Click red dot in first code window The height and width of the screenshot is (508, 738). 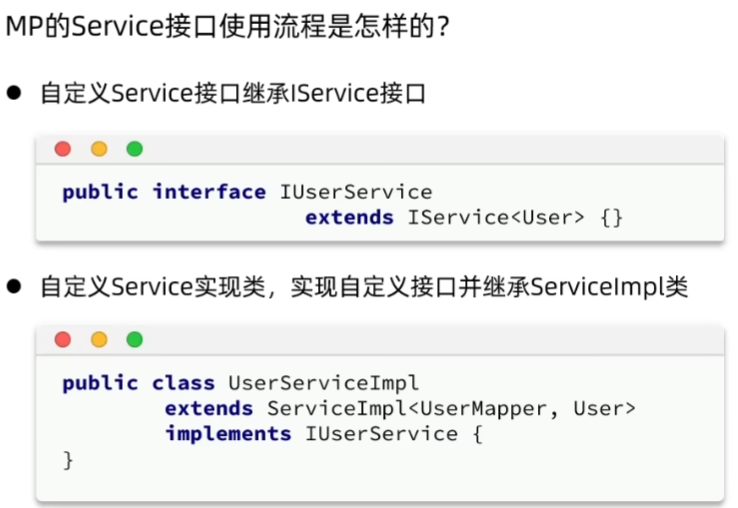(x=63, y=149)
